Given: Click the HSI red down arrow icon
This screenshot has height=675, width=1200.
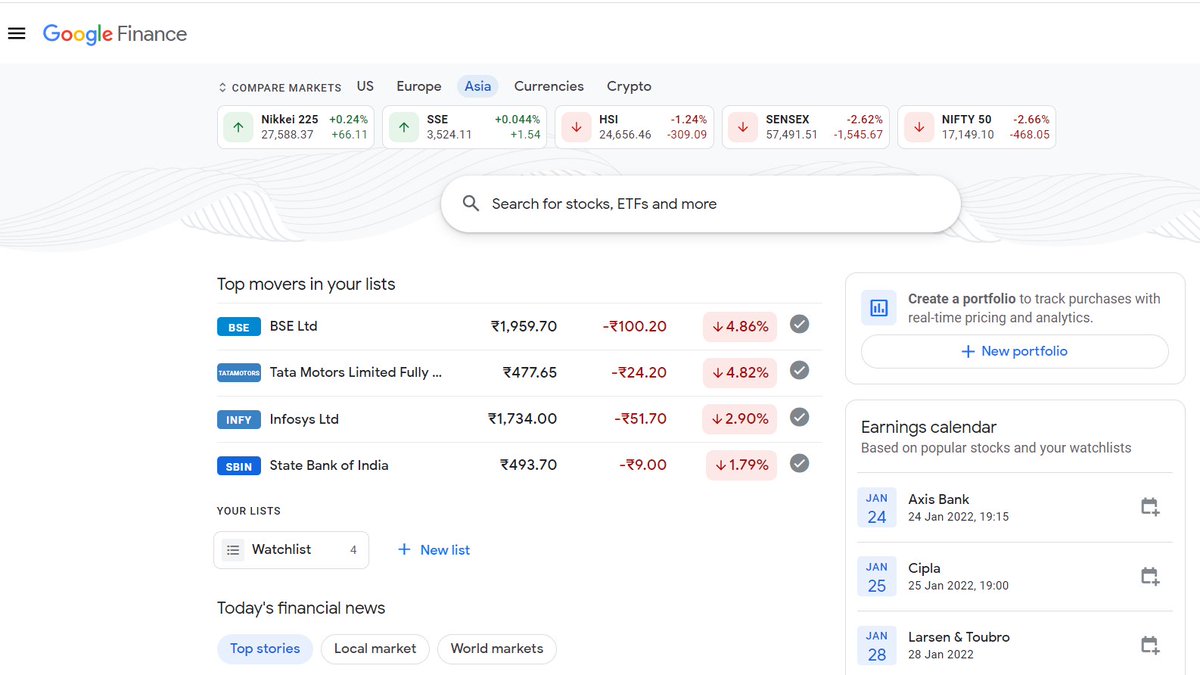Looking at the screenshot, I should [576, 127].
